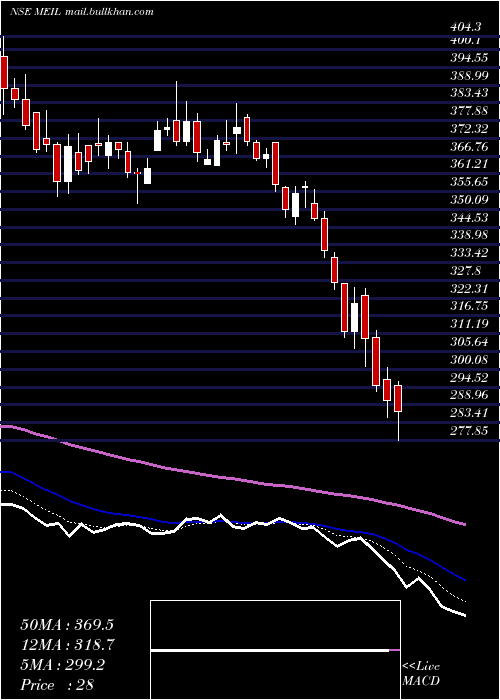Click the 338.98 price axis label

click(x=470, y=235)
